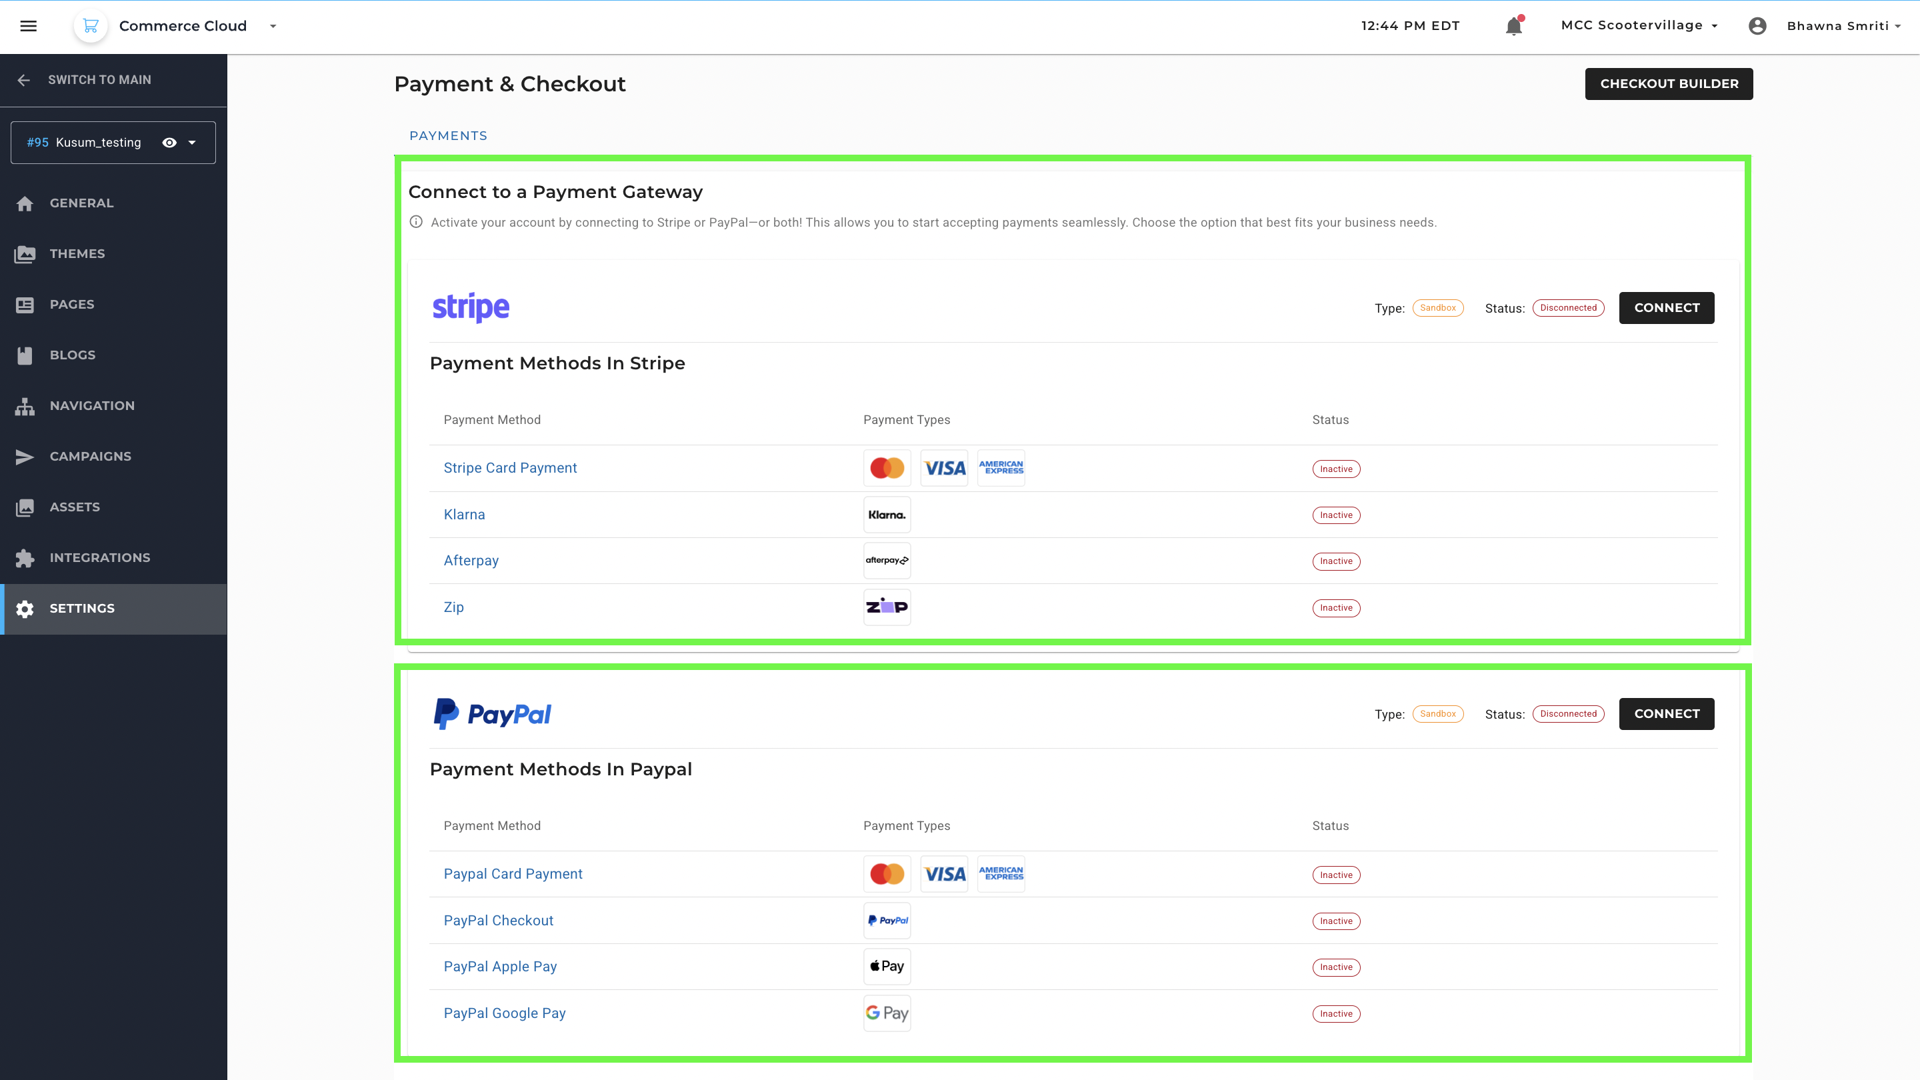Open the MCC Scootervillage dropdown
Viewport: 1920px width, 1080px height.
(x=1639, y=26)
